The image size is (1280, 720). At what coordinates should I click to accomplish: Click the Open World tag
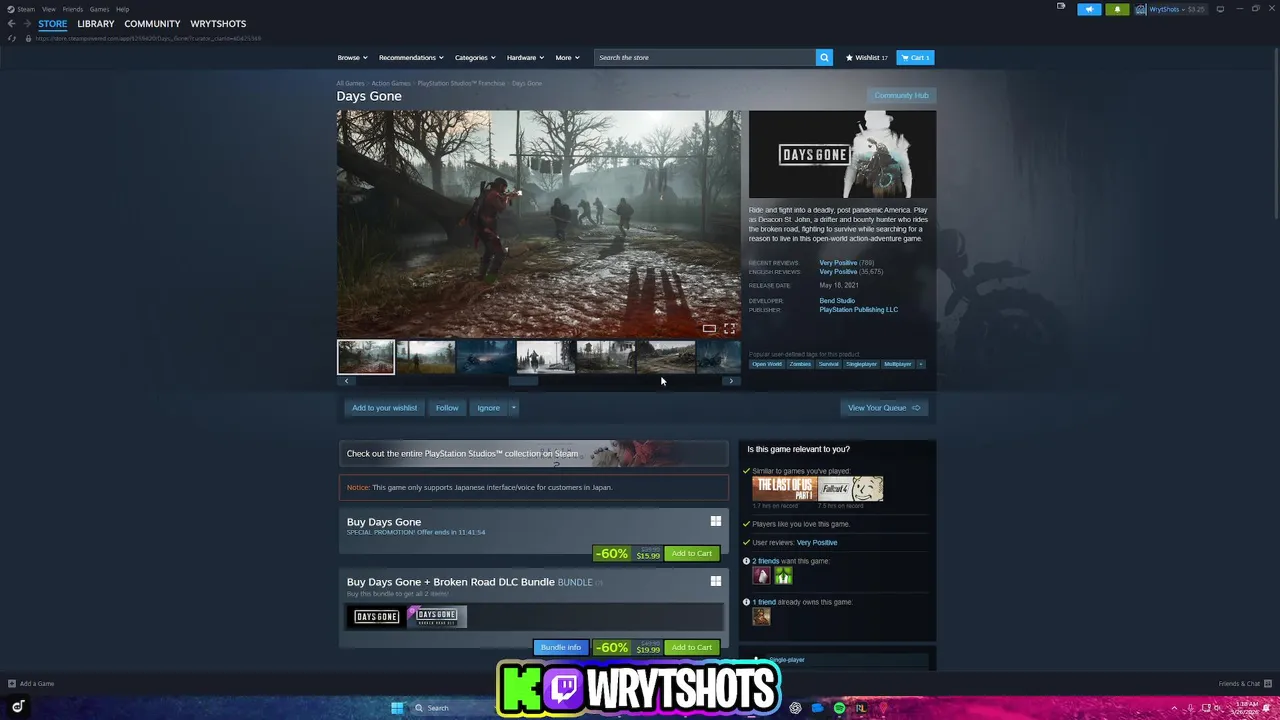[767, 364]
